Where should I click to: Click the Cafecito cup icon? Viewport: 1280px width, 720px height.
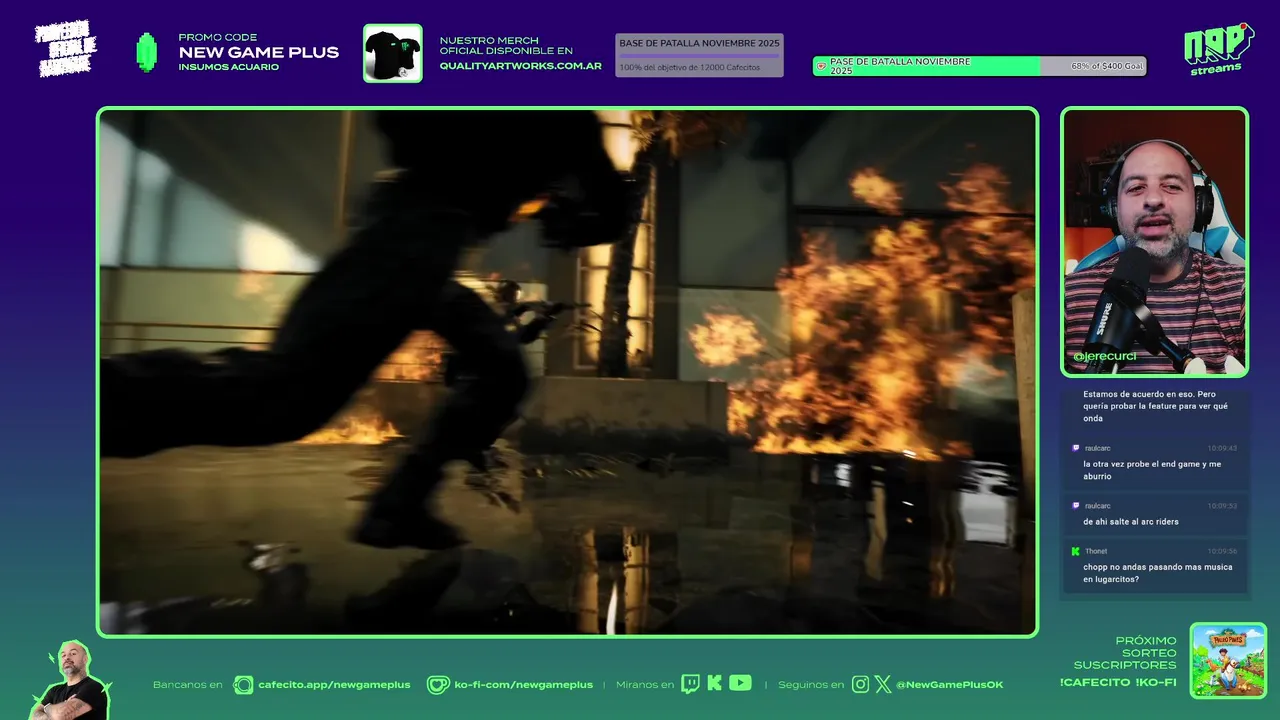243,685
